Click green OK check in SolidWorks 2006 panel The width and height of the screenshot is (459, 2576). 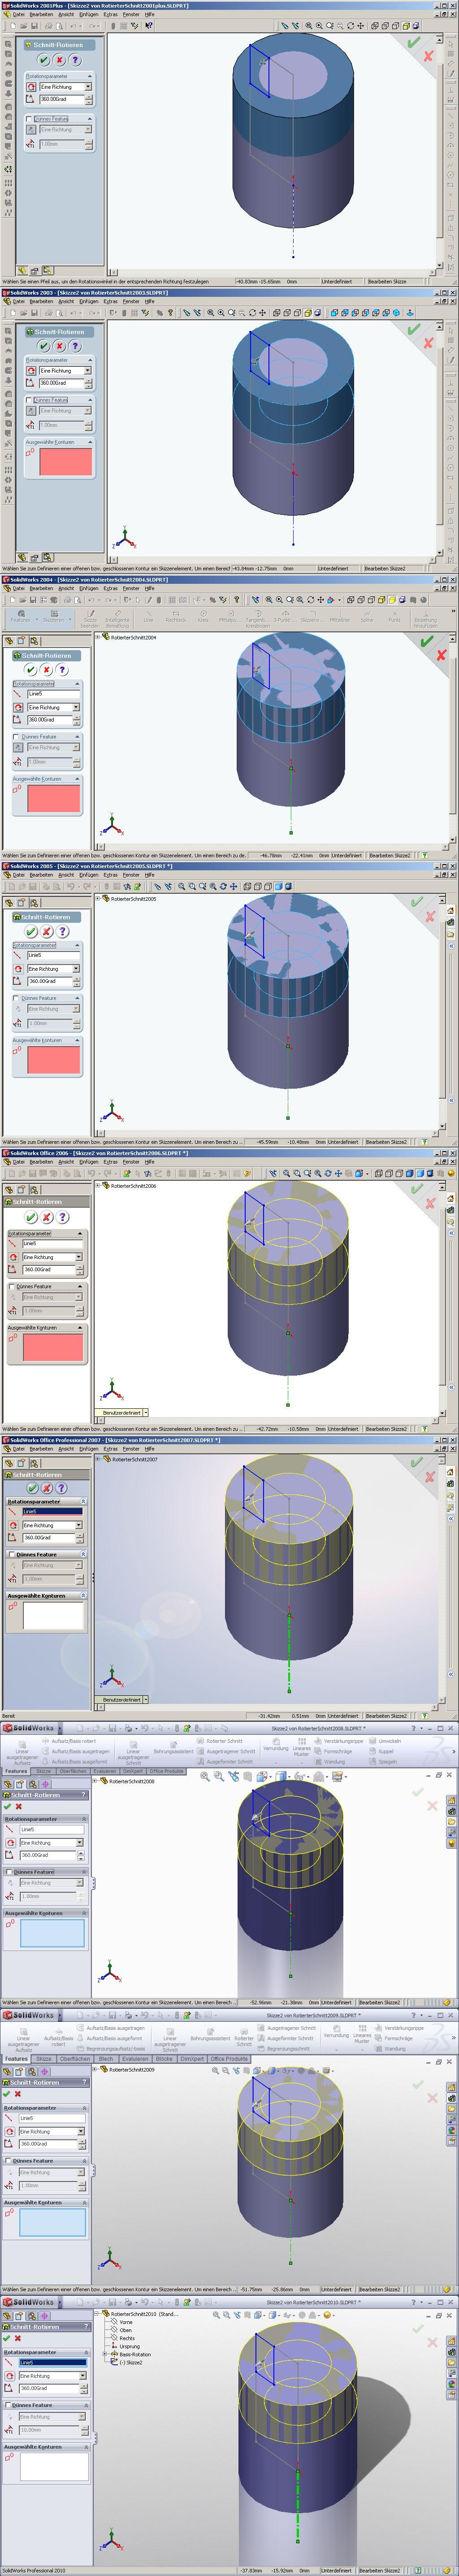pyautogui.click(x=32, y=1217)
